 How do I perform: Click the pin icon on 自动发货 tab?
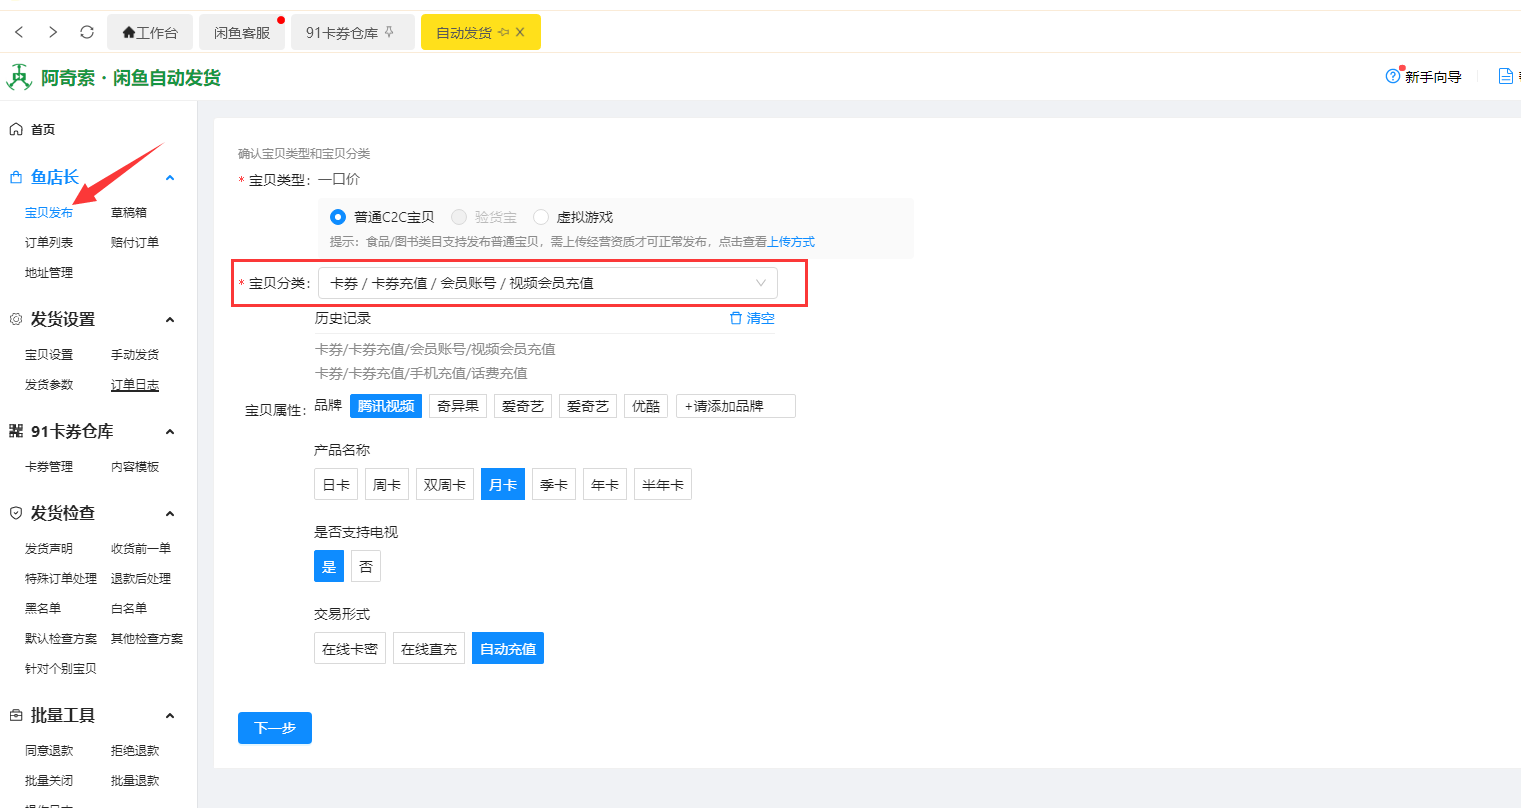503,32
